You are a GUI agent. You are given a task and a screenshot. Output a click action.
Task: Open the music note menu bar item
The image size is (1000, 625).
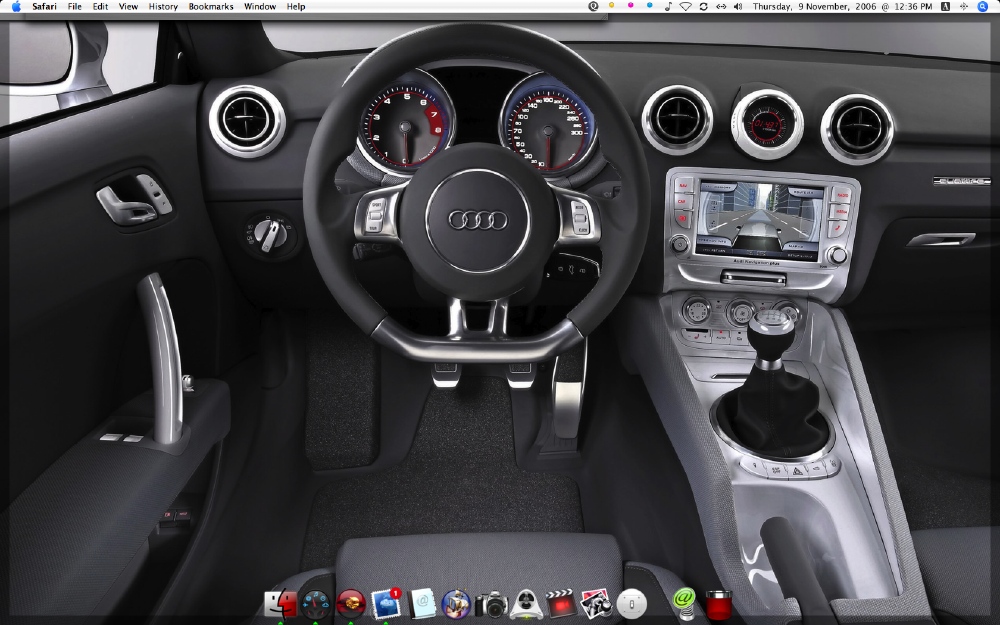[x=668, y=6]
